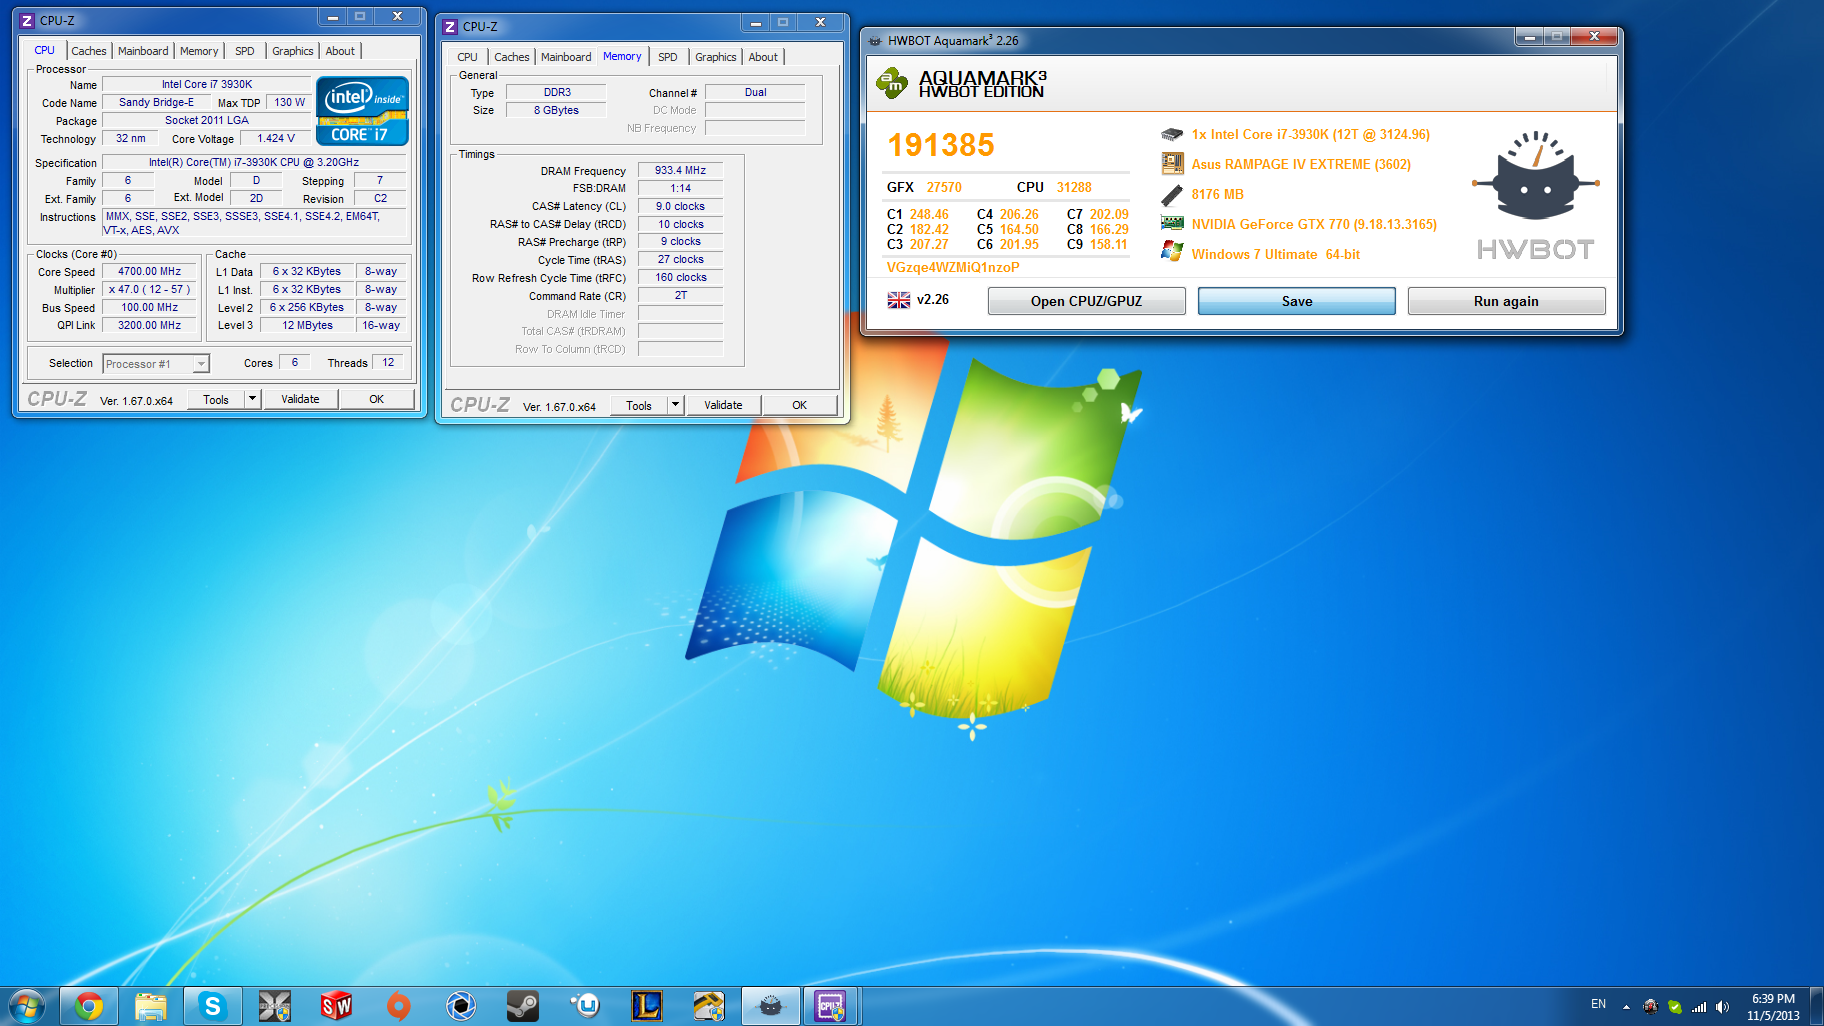The image size is (1824, 1026).
Task: Switch to HWBOT Aquamark taskbar item
Action: click(x=770, y=1006)
